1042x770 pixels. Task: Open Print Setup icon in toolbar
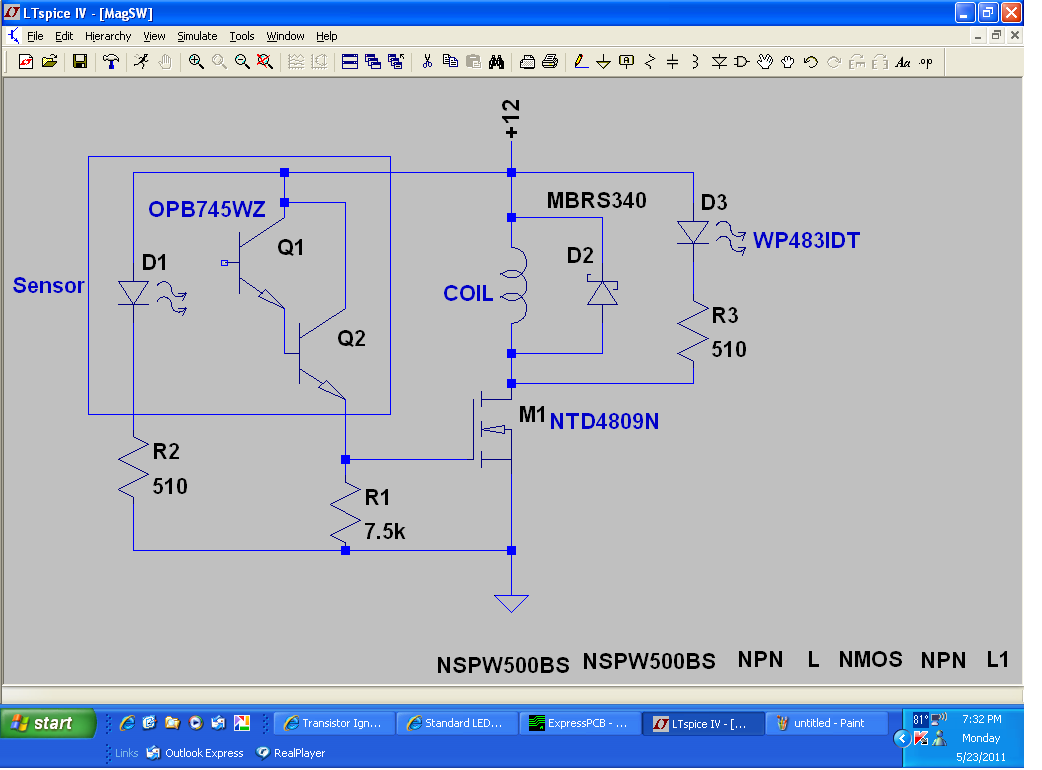point(528,62)
